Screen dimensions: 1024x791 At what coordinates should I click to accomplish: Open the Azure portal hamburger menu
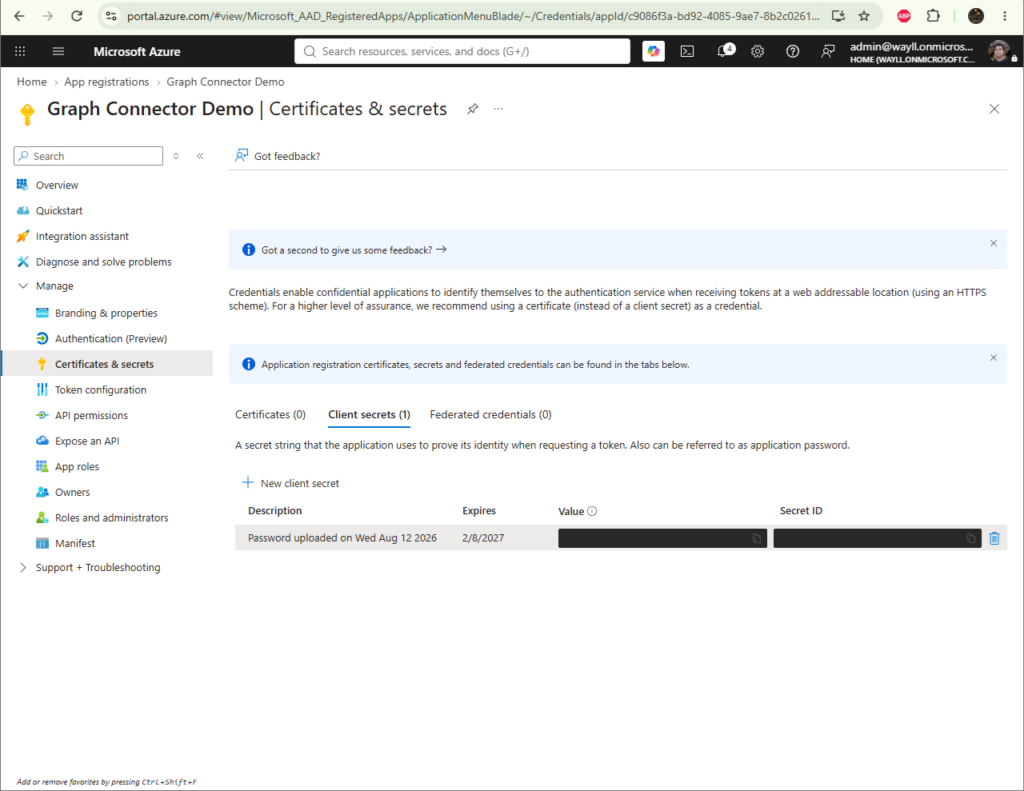click(x=58, y=51)
